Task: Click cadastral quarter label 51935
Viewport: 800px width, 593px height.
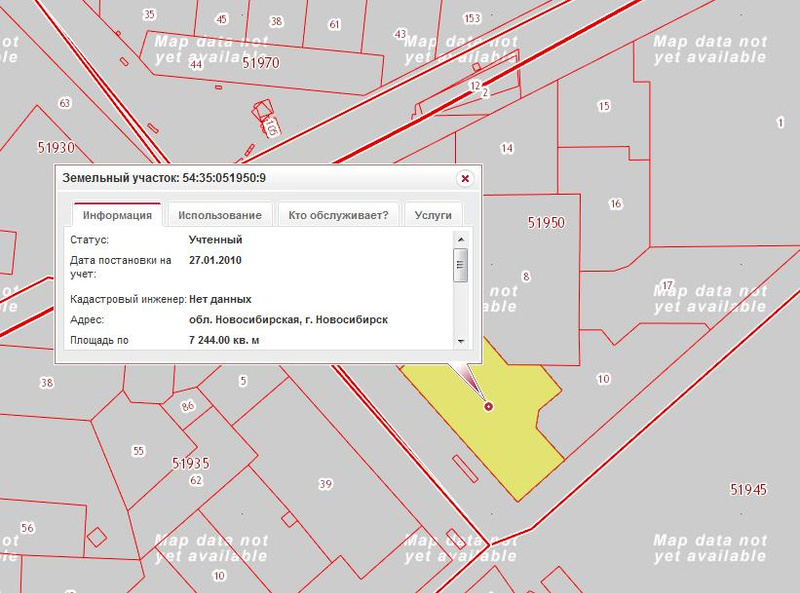Action: point(190,463)
